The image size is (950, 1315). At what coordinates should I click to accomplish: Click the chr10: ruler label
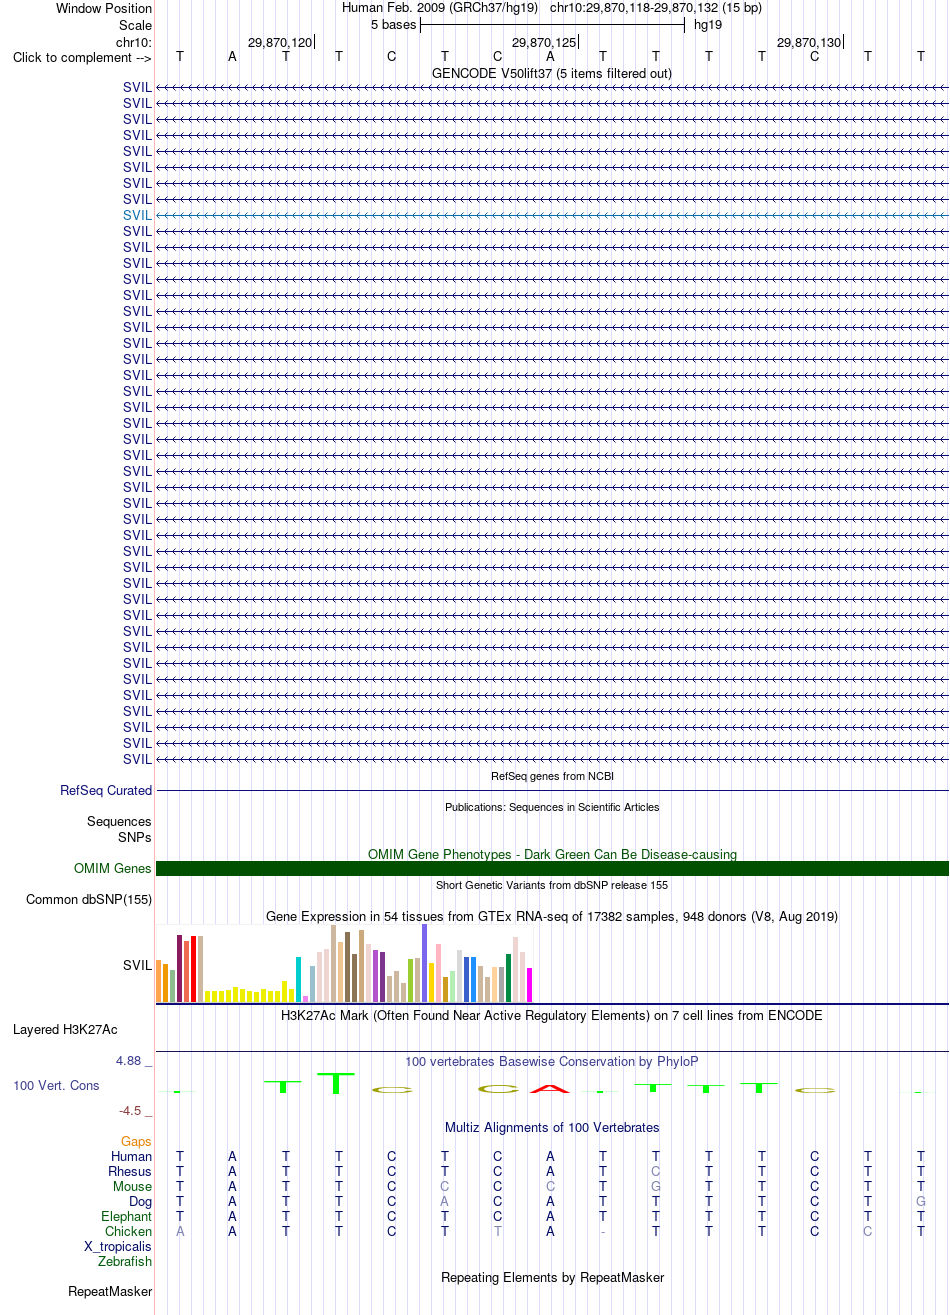[x=134, y=42]
